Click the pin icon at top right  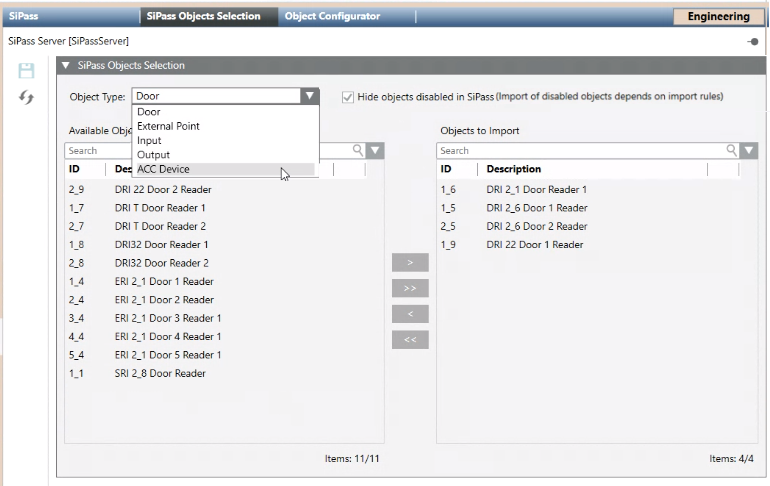[752, 42]
